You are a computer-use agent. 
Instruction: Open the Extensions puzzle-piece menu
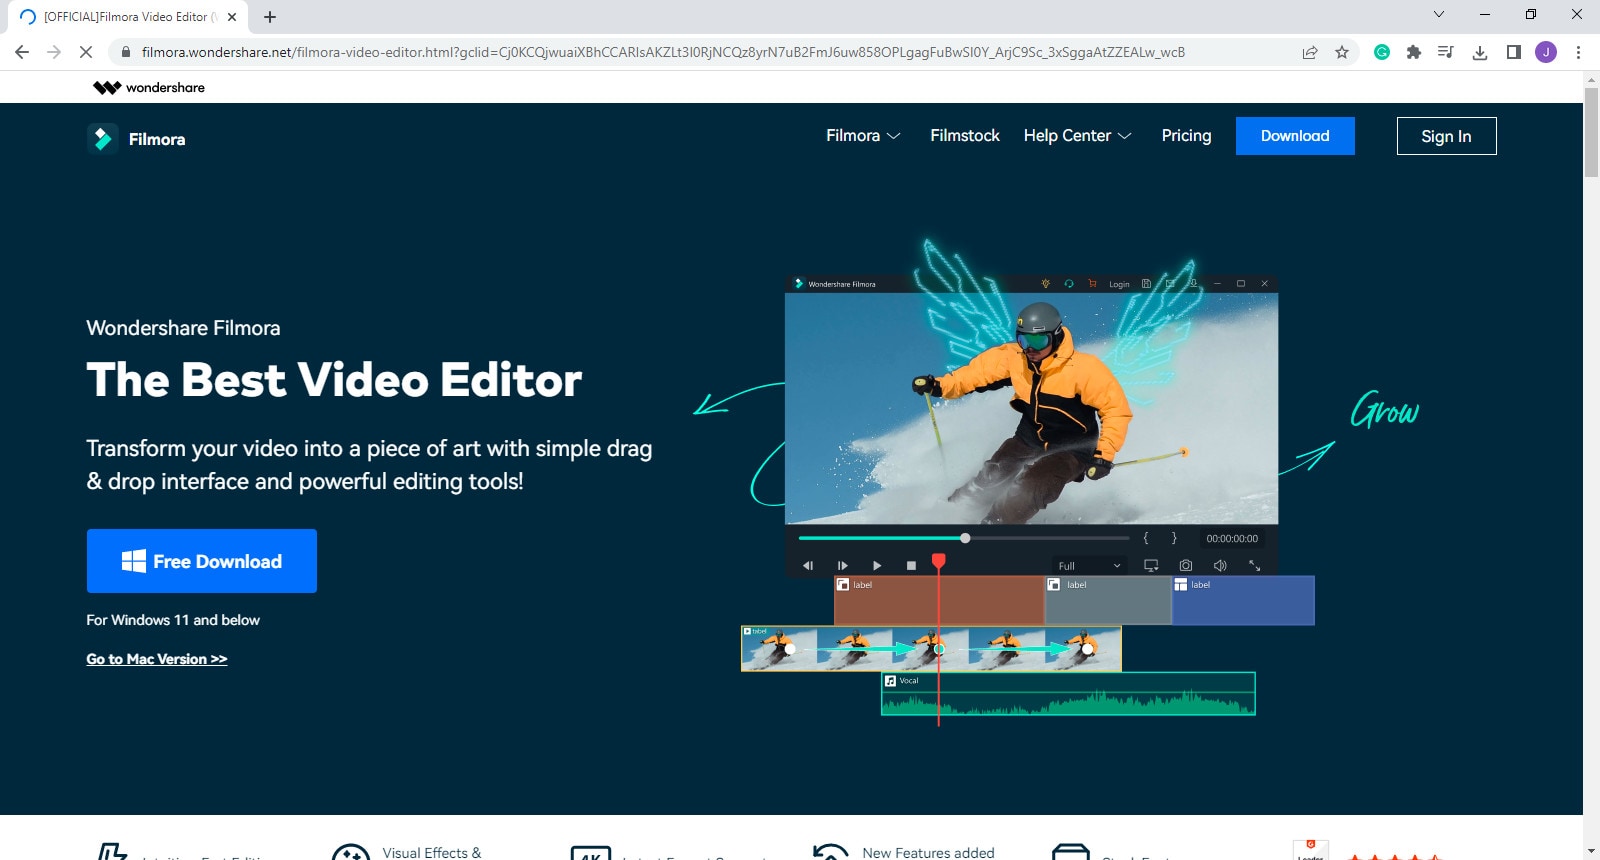(x=1414, y=52)
